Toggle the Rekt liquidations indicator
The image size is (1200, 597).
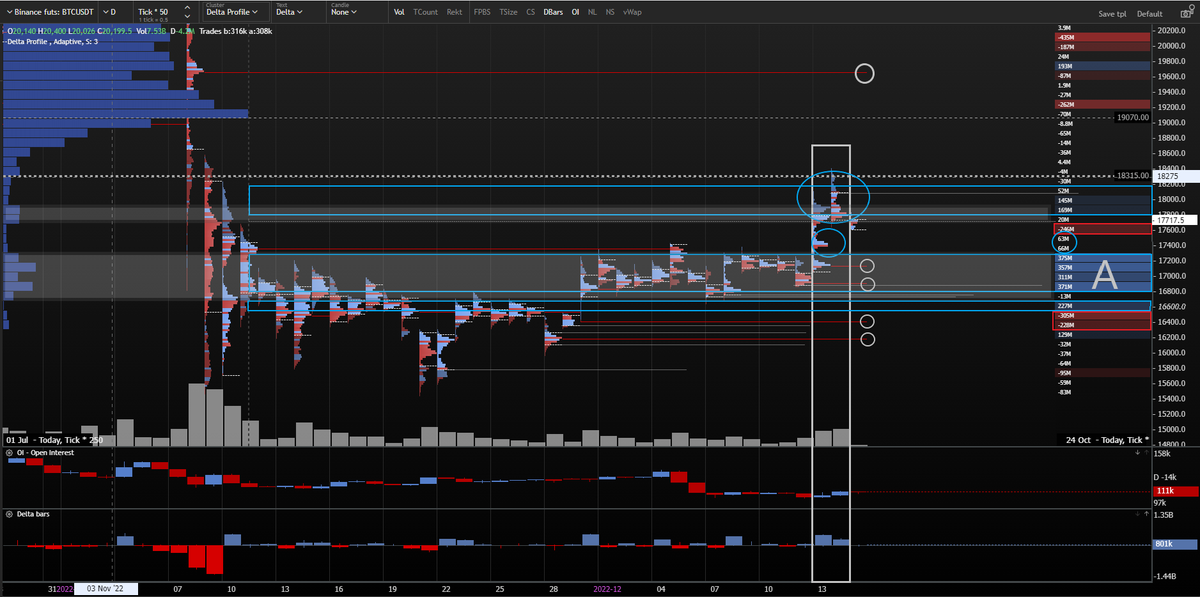pos(454,13)
